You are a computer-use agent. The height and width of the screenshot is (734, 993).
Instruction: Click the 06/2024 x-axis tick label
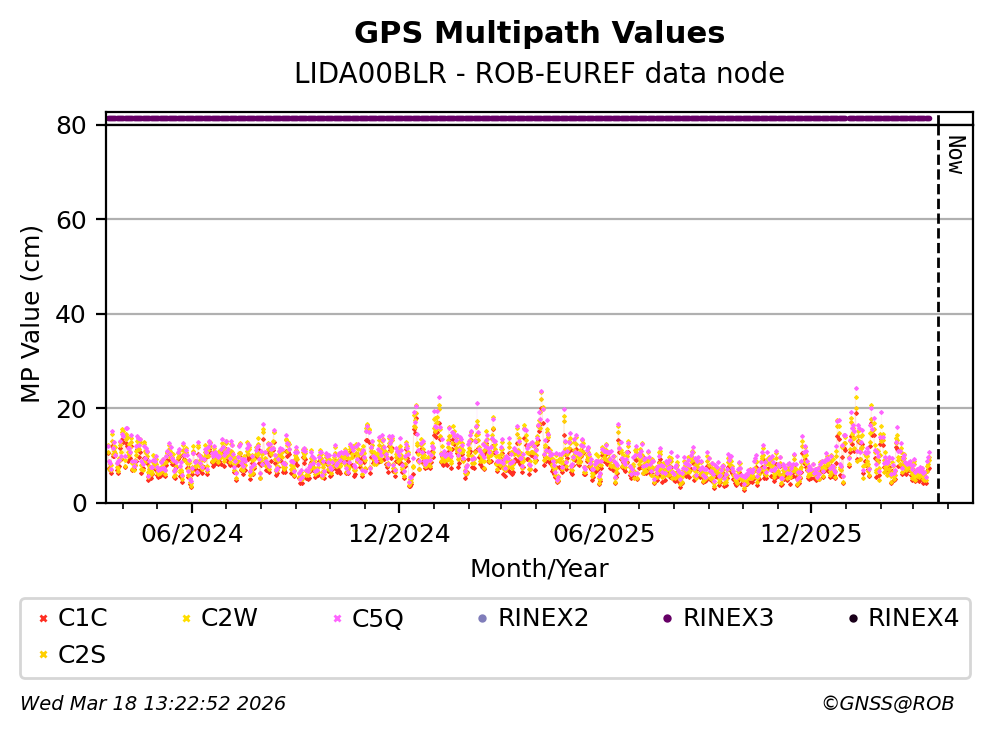pyautogui.click(x=192, y=533)
